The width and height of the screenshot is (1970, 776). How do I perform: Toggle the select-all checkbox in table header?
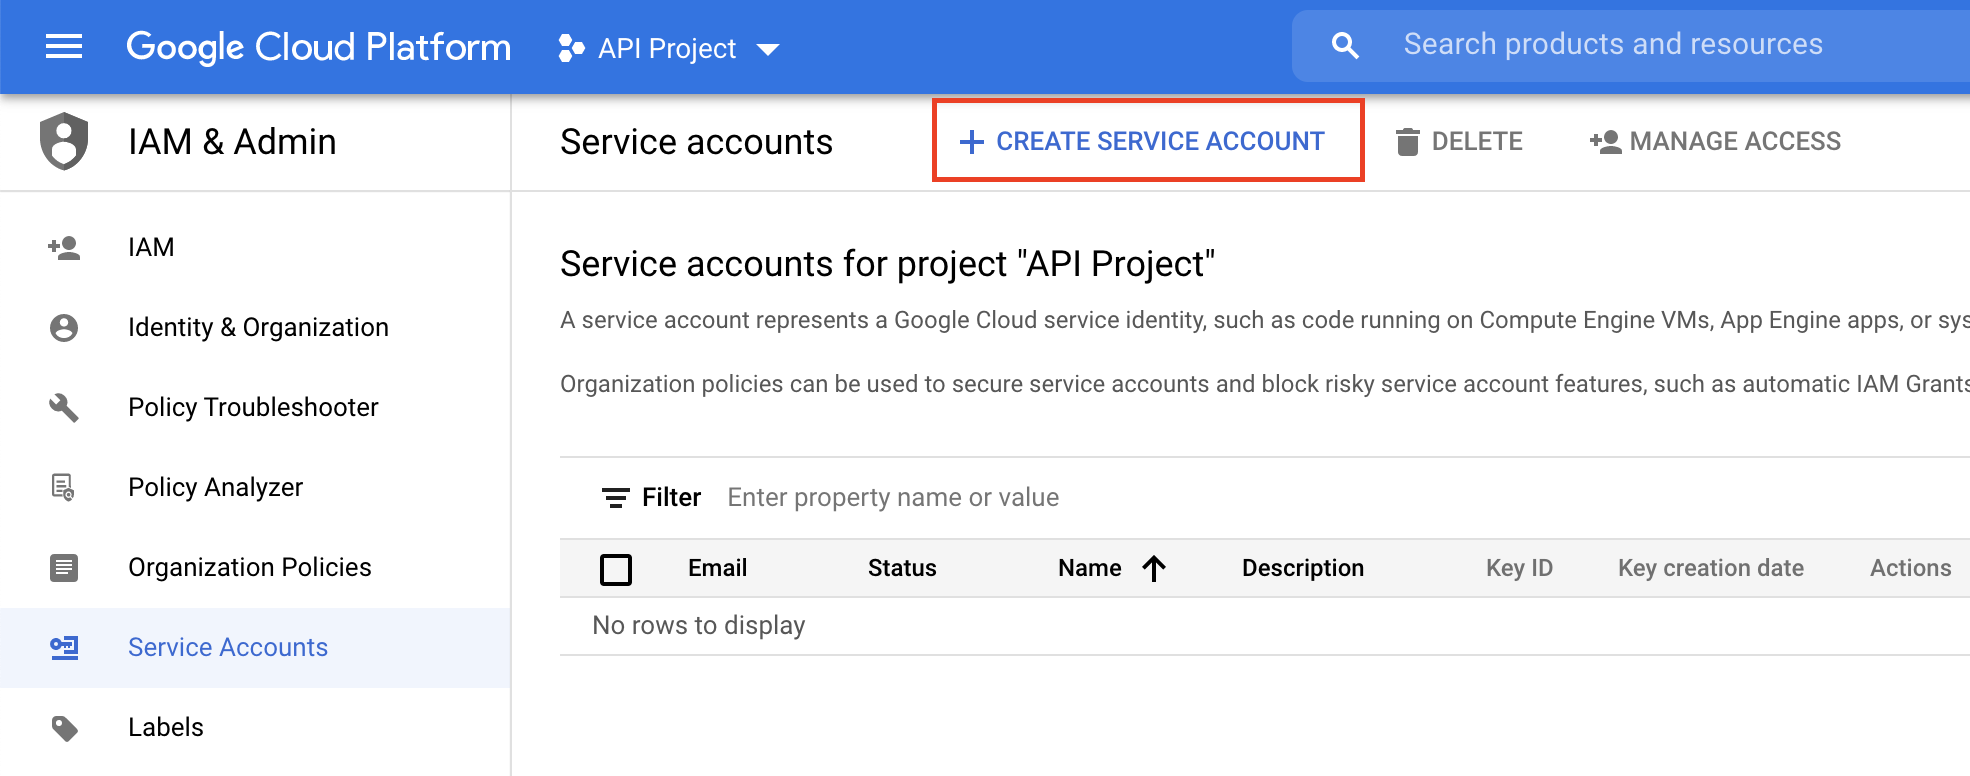click(616, 569)
